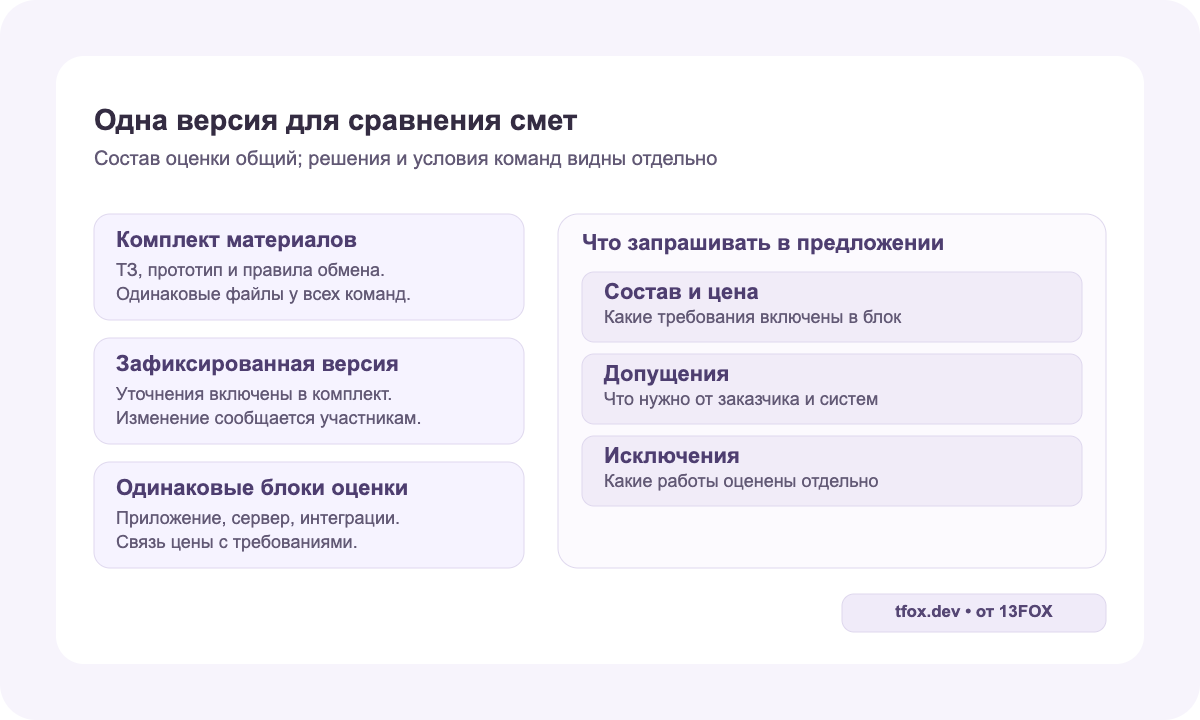Click the heading "Одна версия для сравнения смет"

[335, 121]
